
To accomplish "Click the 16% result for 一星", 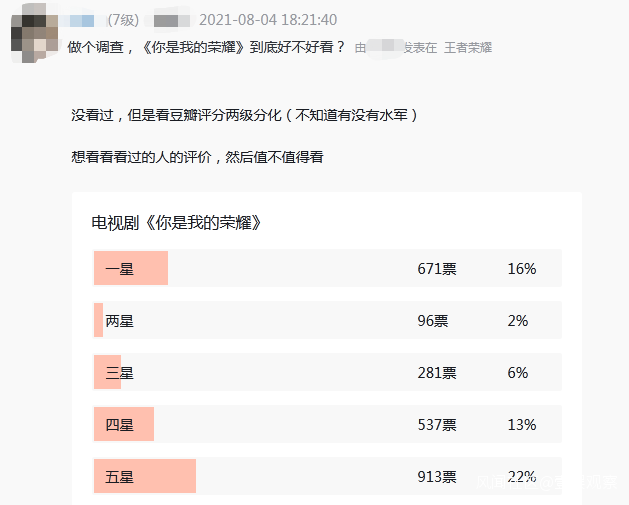I will (x=522, y=269).
